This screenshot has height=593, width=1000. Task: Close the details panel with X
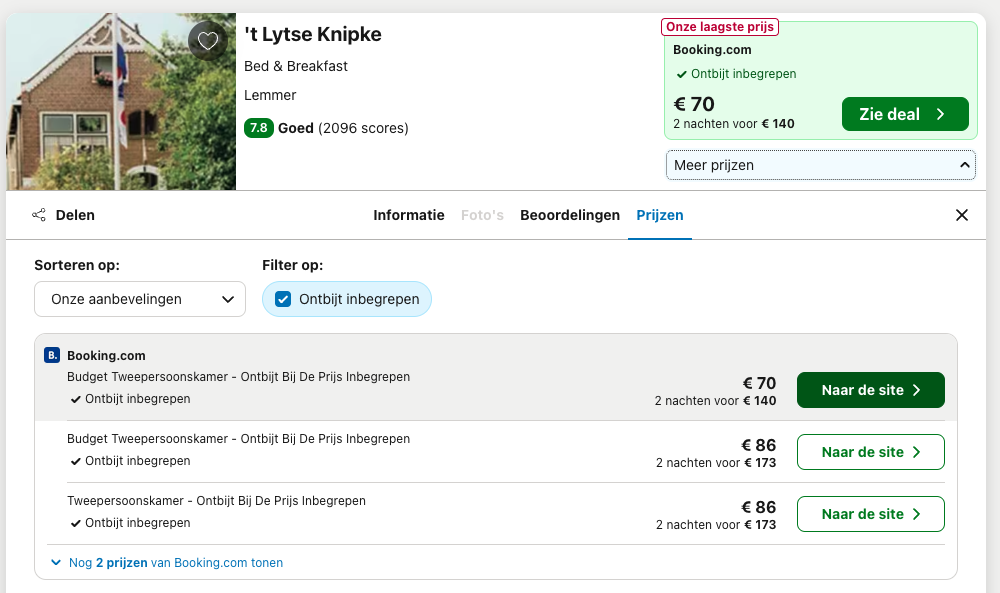pos(962,215)
